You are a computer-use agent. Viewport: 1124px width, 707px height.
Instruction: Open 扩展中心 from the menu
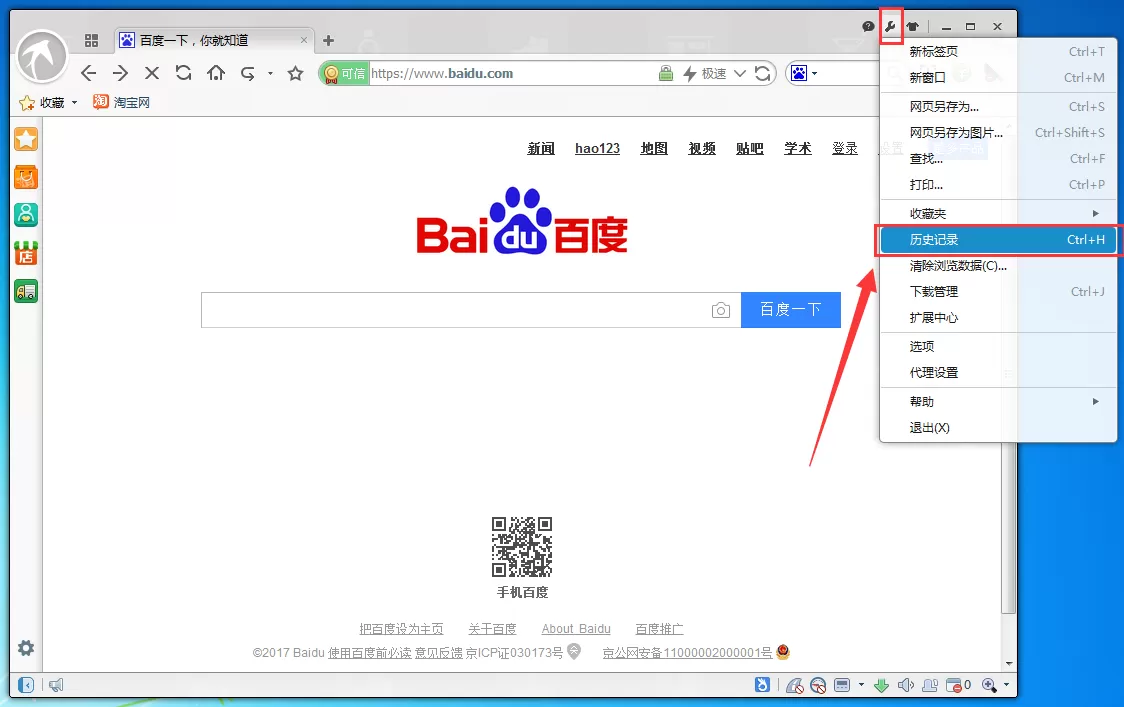coord(999,318)
